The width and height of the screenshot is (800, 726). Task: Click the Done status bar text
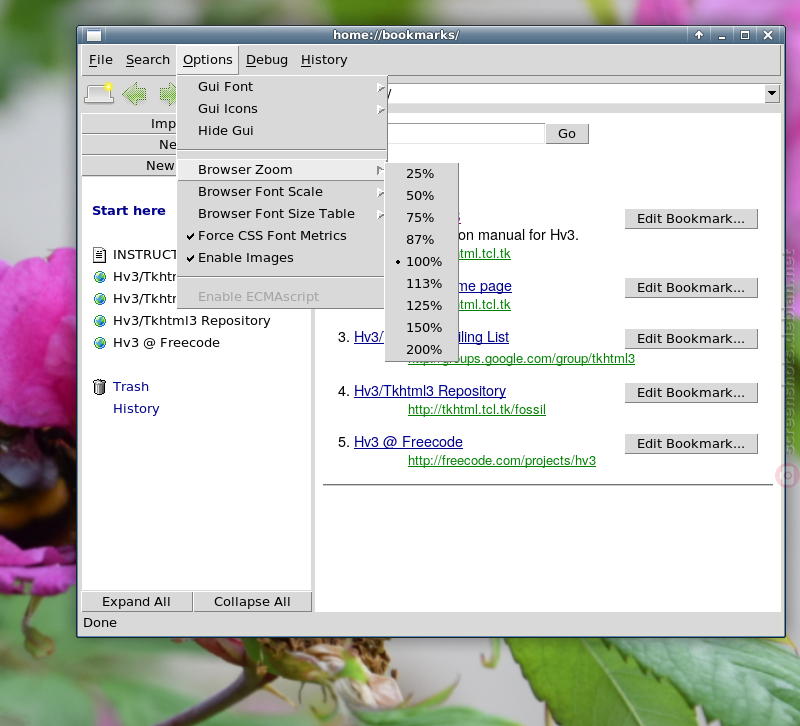coord(100,623)
